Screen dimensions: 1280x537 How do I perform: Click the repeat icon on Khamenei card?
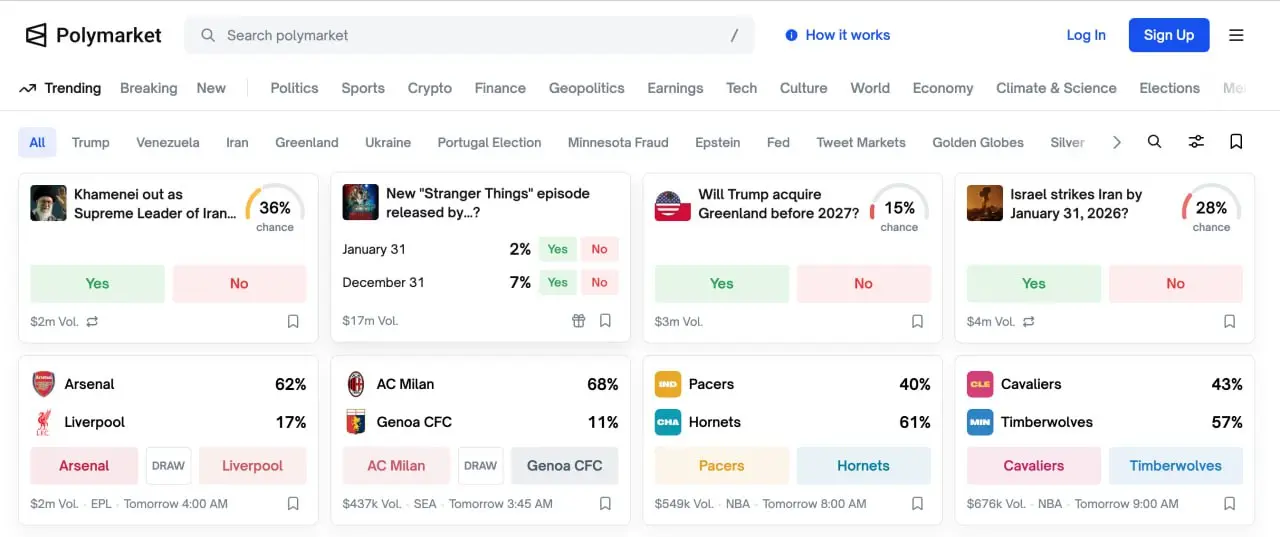92,322
